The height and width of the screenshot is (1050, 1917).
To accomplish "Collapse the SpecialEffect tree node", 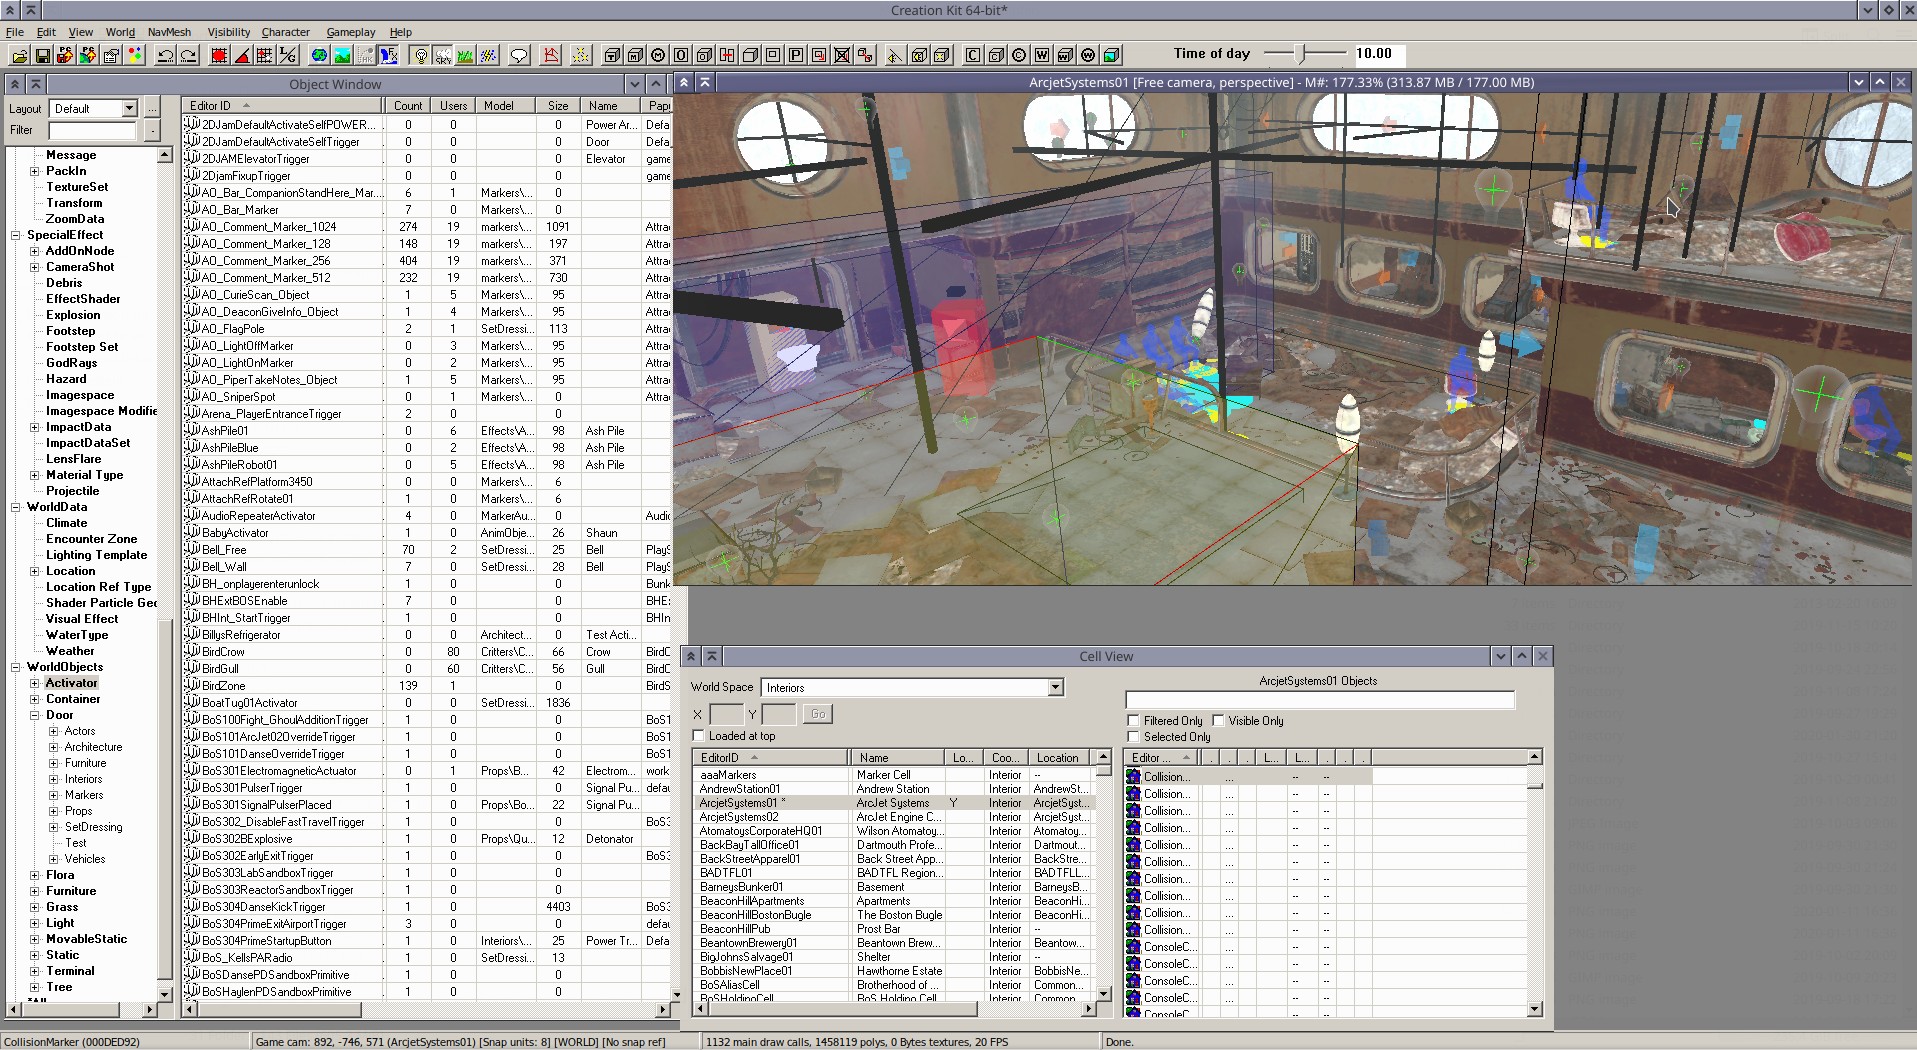I will click(x=15, y=235).
